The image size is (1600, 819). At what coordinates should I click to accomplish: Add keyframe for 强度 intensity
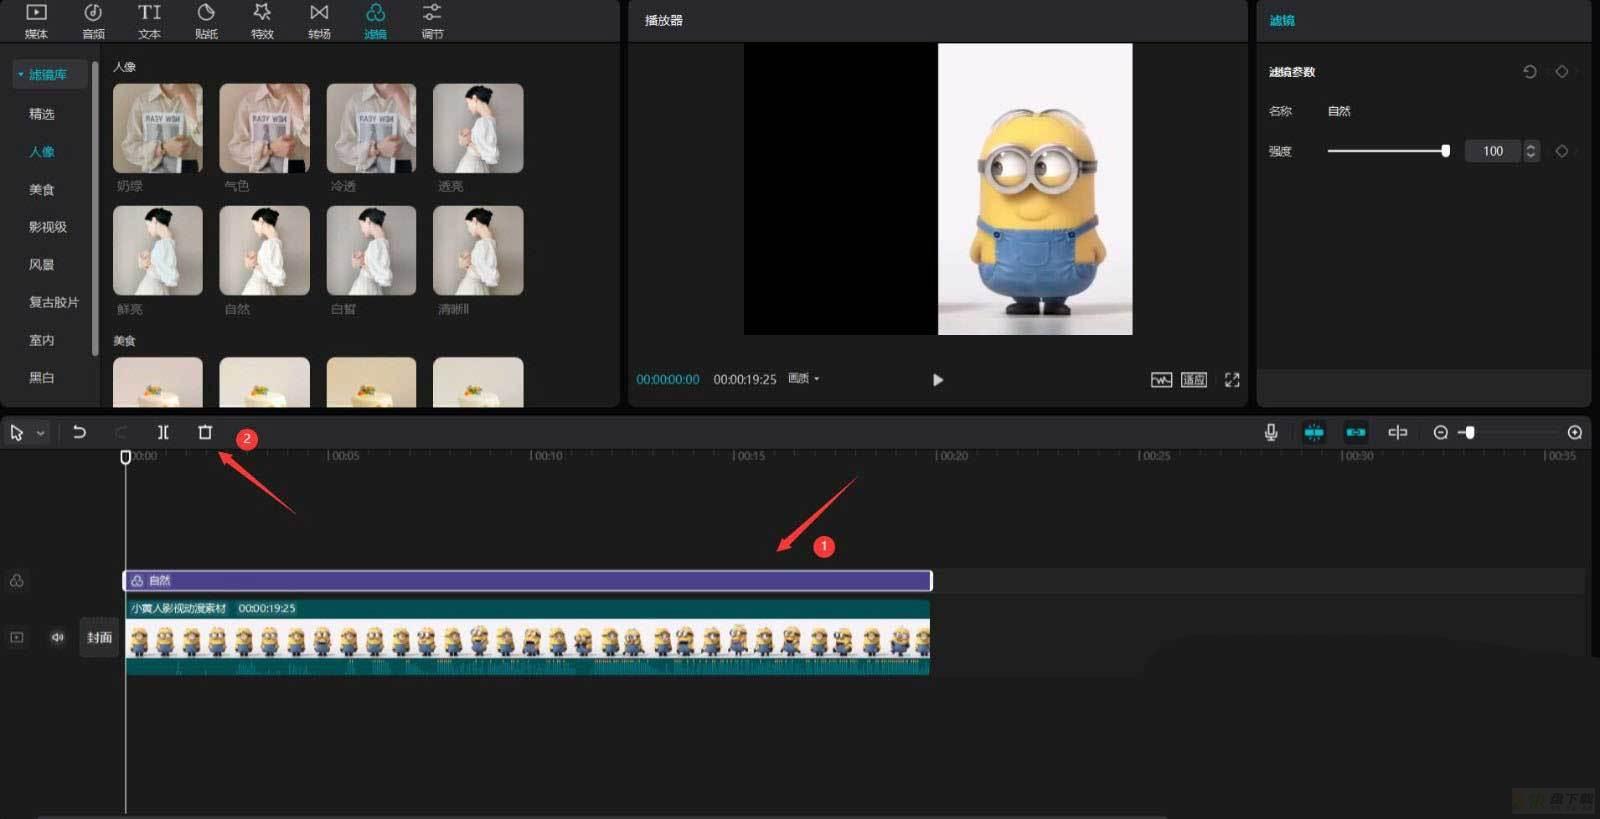1562,151
